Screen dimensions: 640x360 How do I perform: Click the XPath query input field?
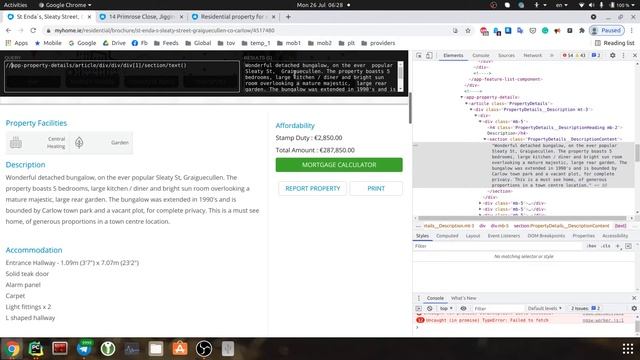pyautogui.click(x=122, y=76)
